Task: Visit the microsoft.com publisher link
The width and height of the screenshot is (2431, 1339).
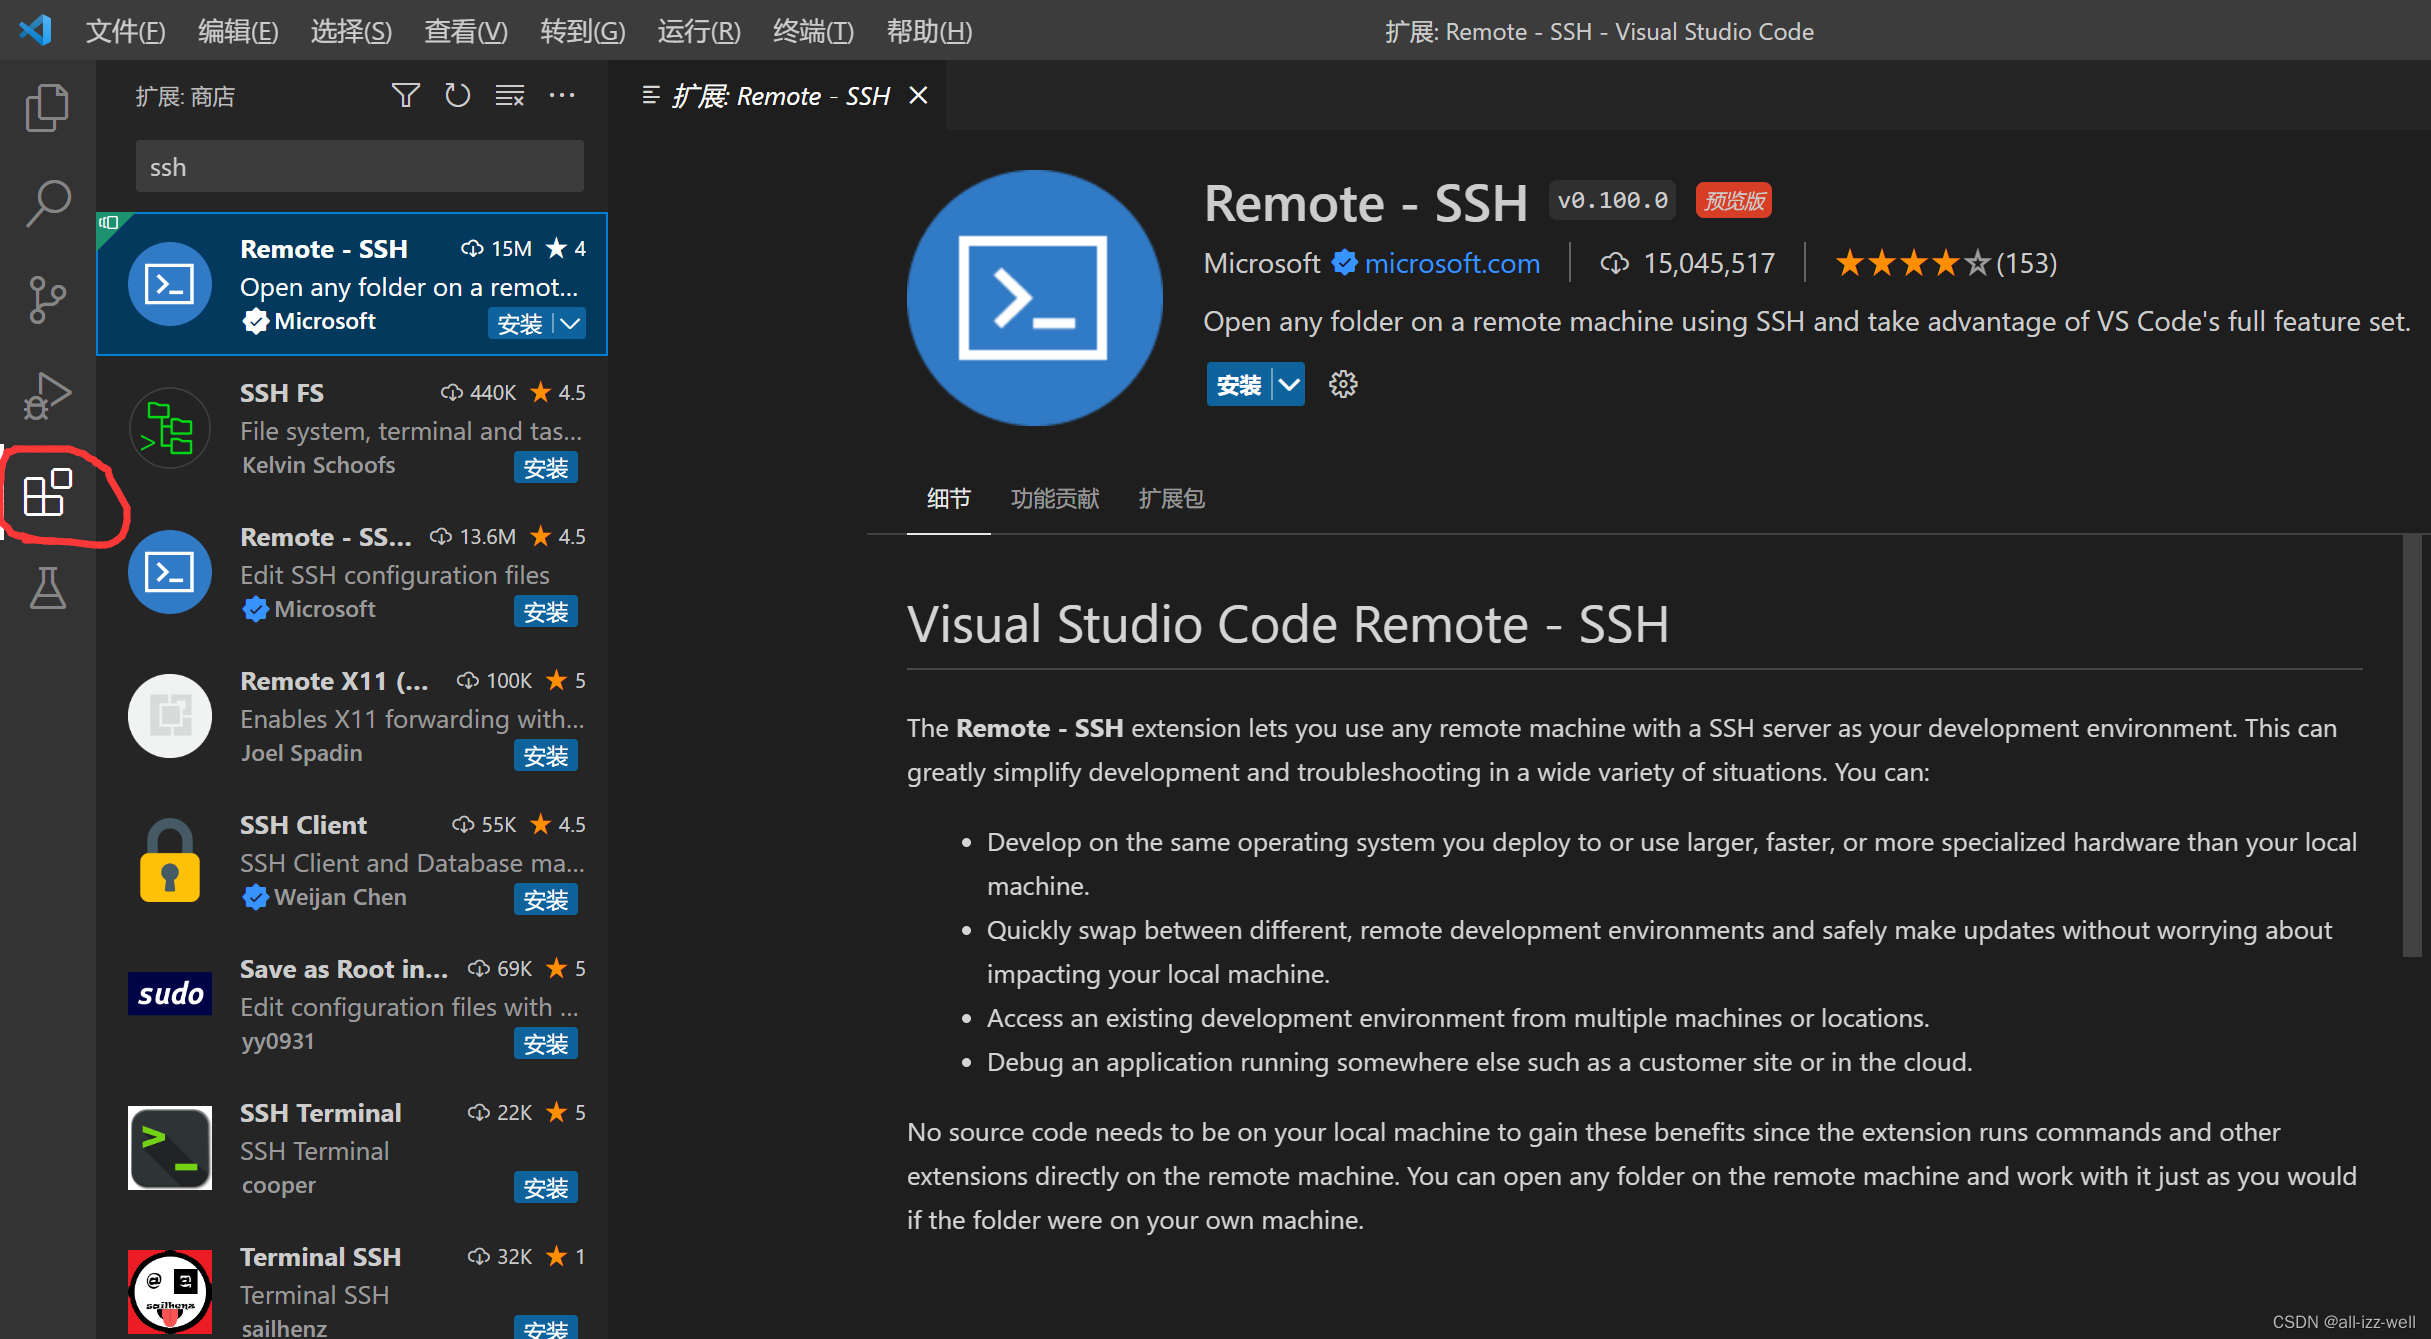Action: 1452,262
